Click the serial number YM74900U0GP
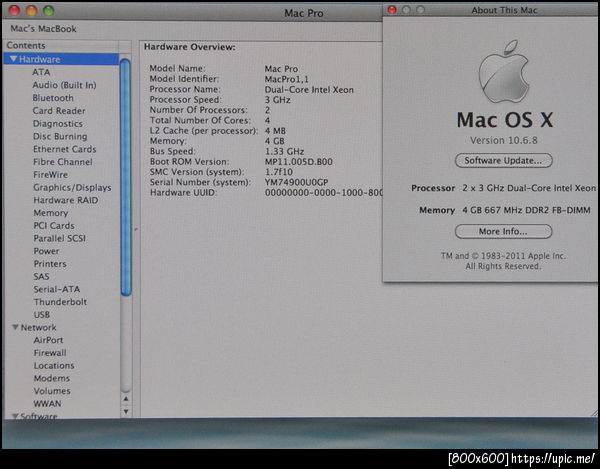 point(296,182)
